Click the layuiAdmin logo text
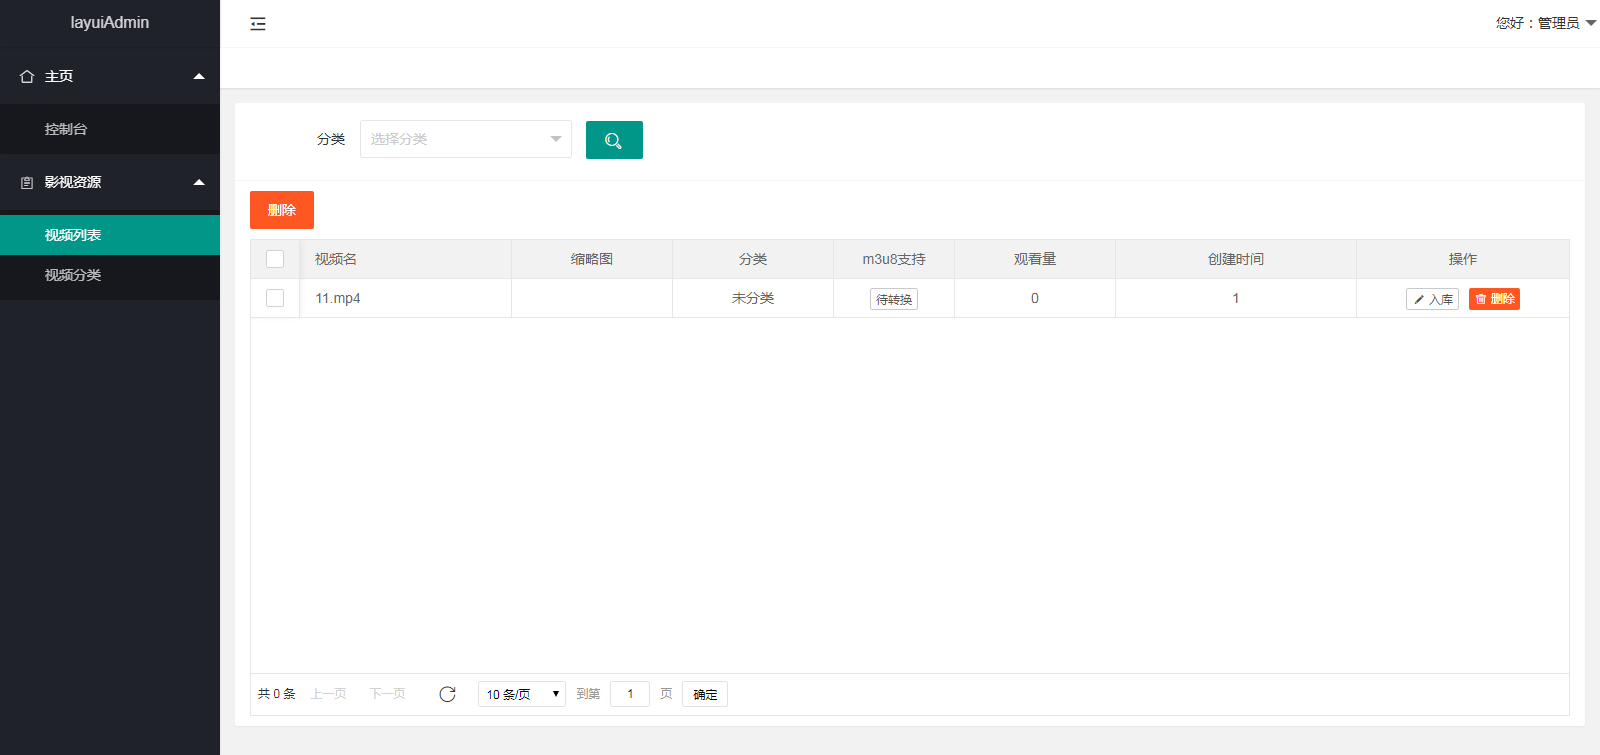 (110, 22)
